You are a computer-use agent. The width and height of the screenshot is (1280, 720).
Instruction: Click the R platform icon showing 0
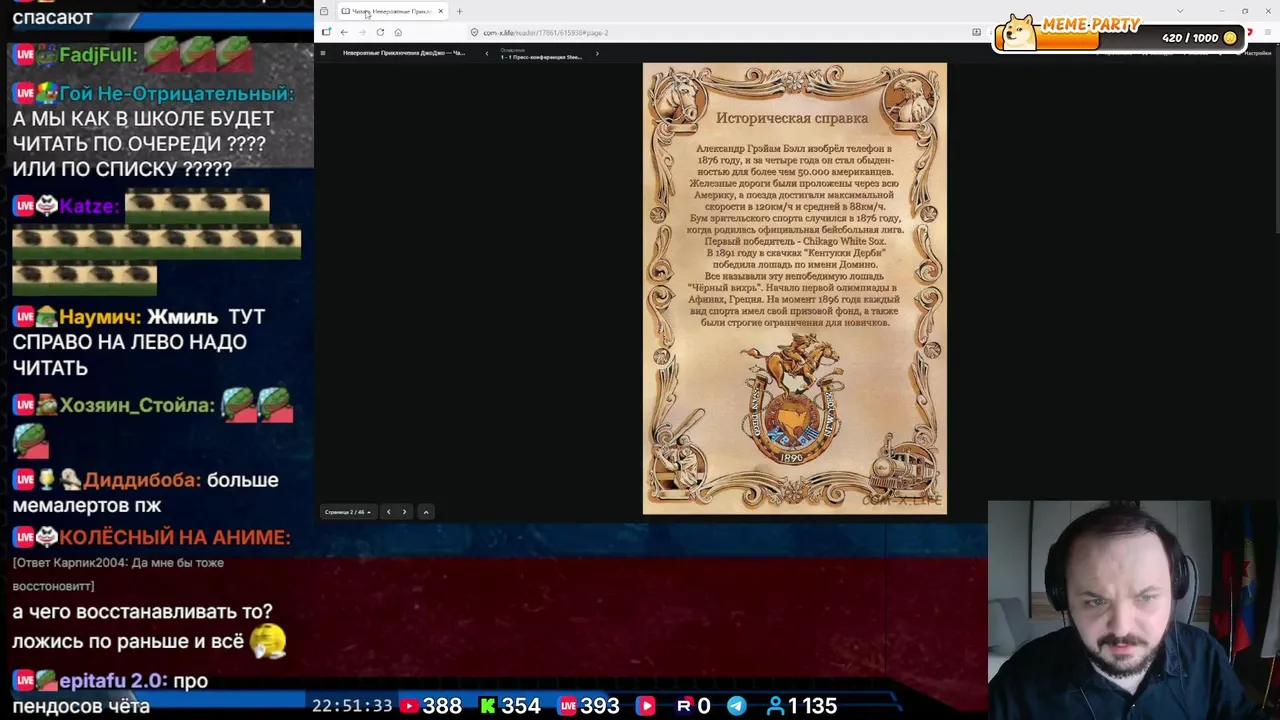(684, 706)
